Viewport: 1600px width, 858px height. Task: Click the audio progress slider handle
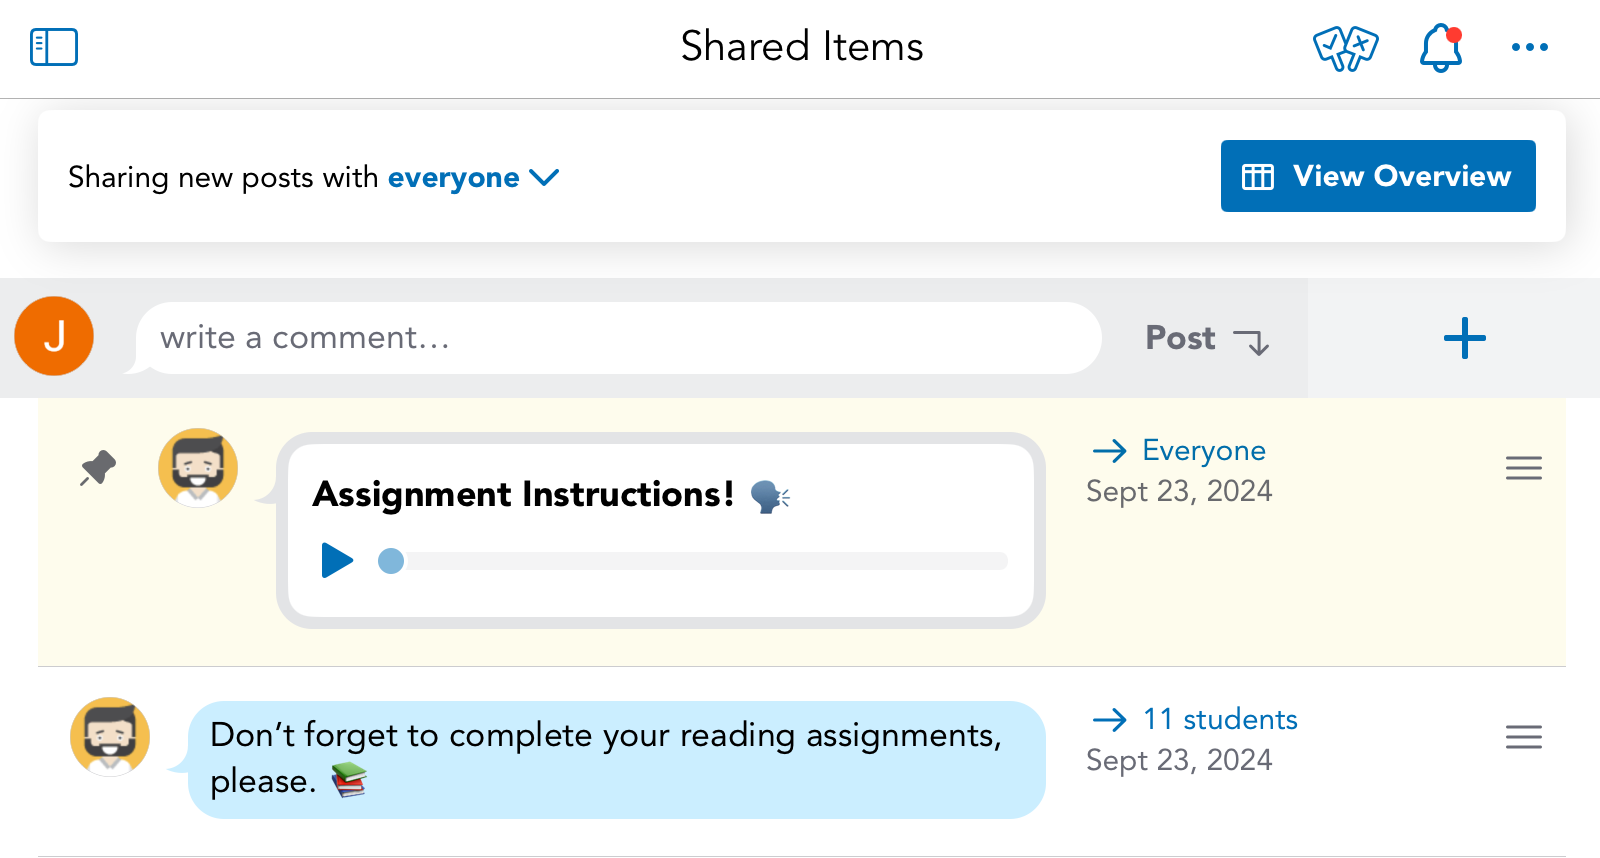tap(391, 561)
